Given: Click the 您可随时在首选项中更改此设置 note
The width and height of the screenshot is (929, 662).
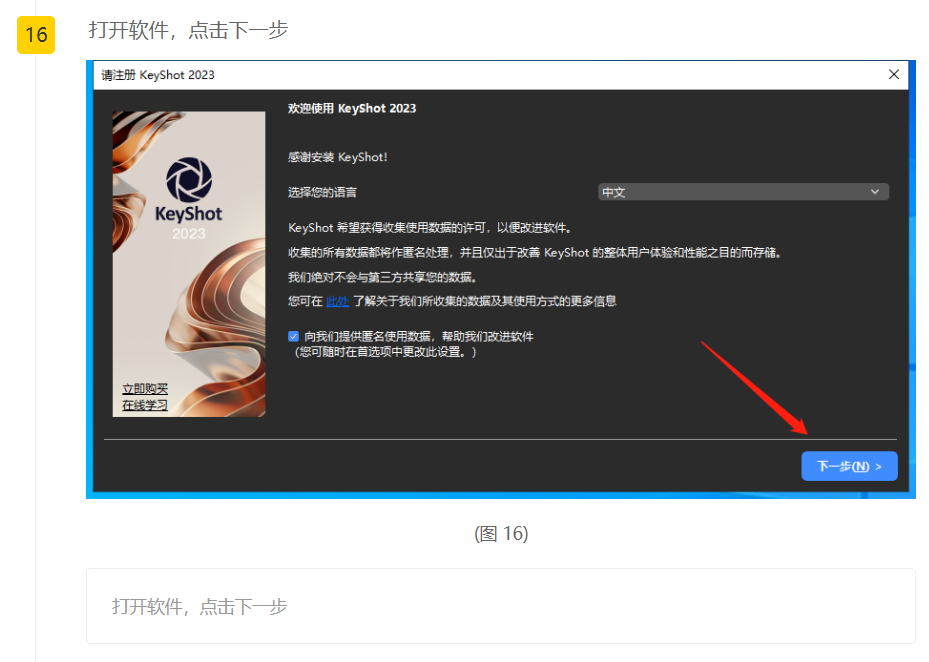Looking at the screenshot, I should 386,352.
